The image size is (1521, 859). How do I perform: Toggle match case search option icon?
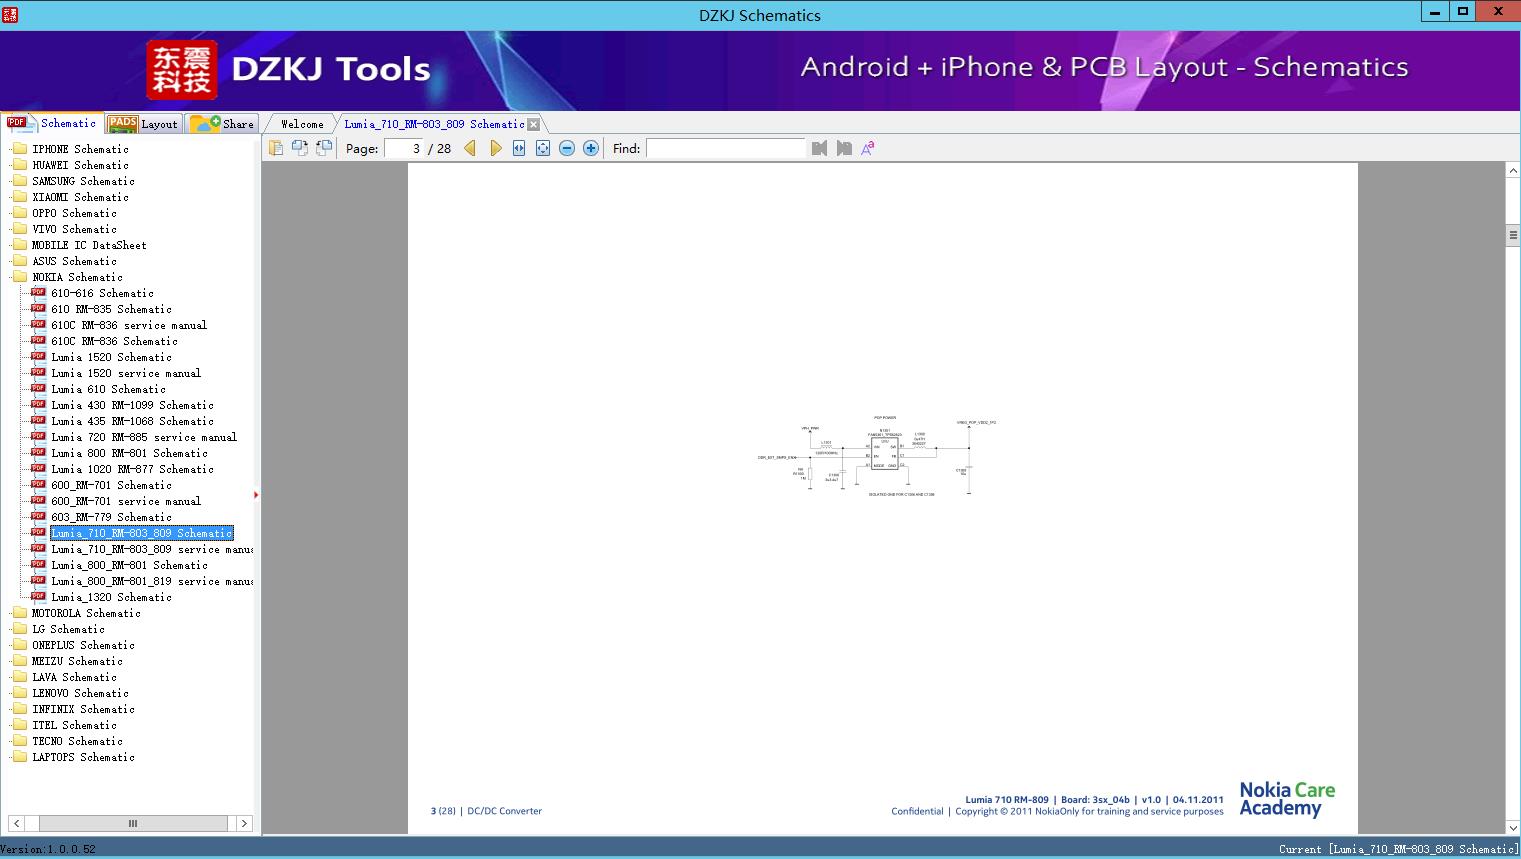(x=867, y=148)
